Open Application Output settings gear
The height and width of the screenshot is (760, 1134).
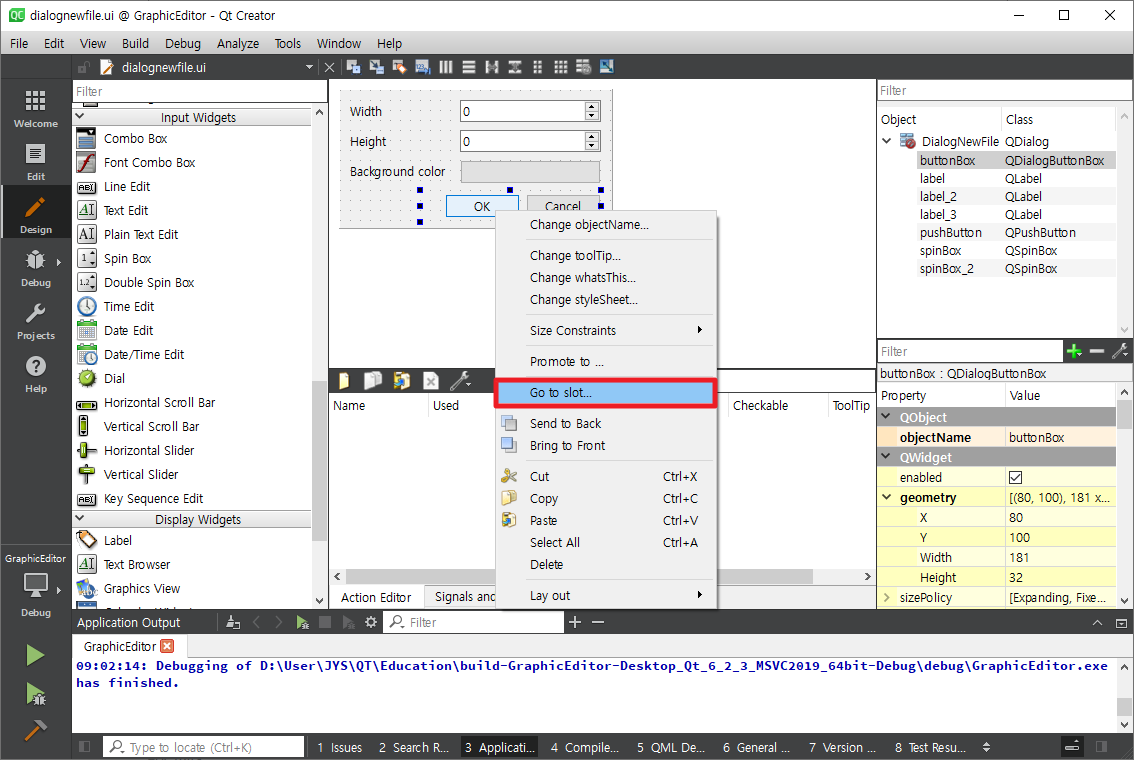point(371,622)
